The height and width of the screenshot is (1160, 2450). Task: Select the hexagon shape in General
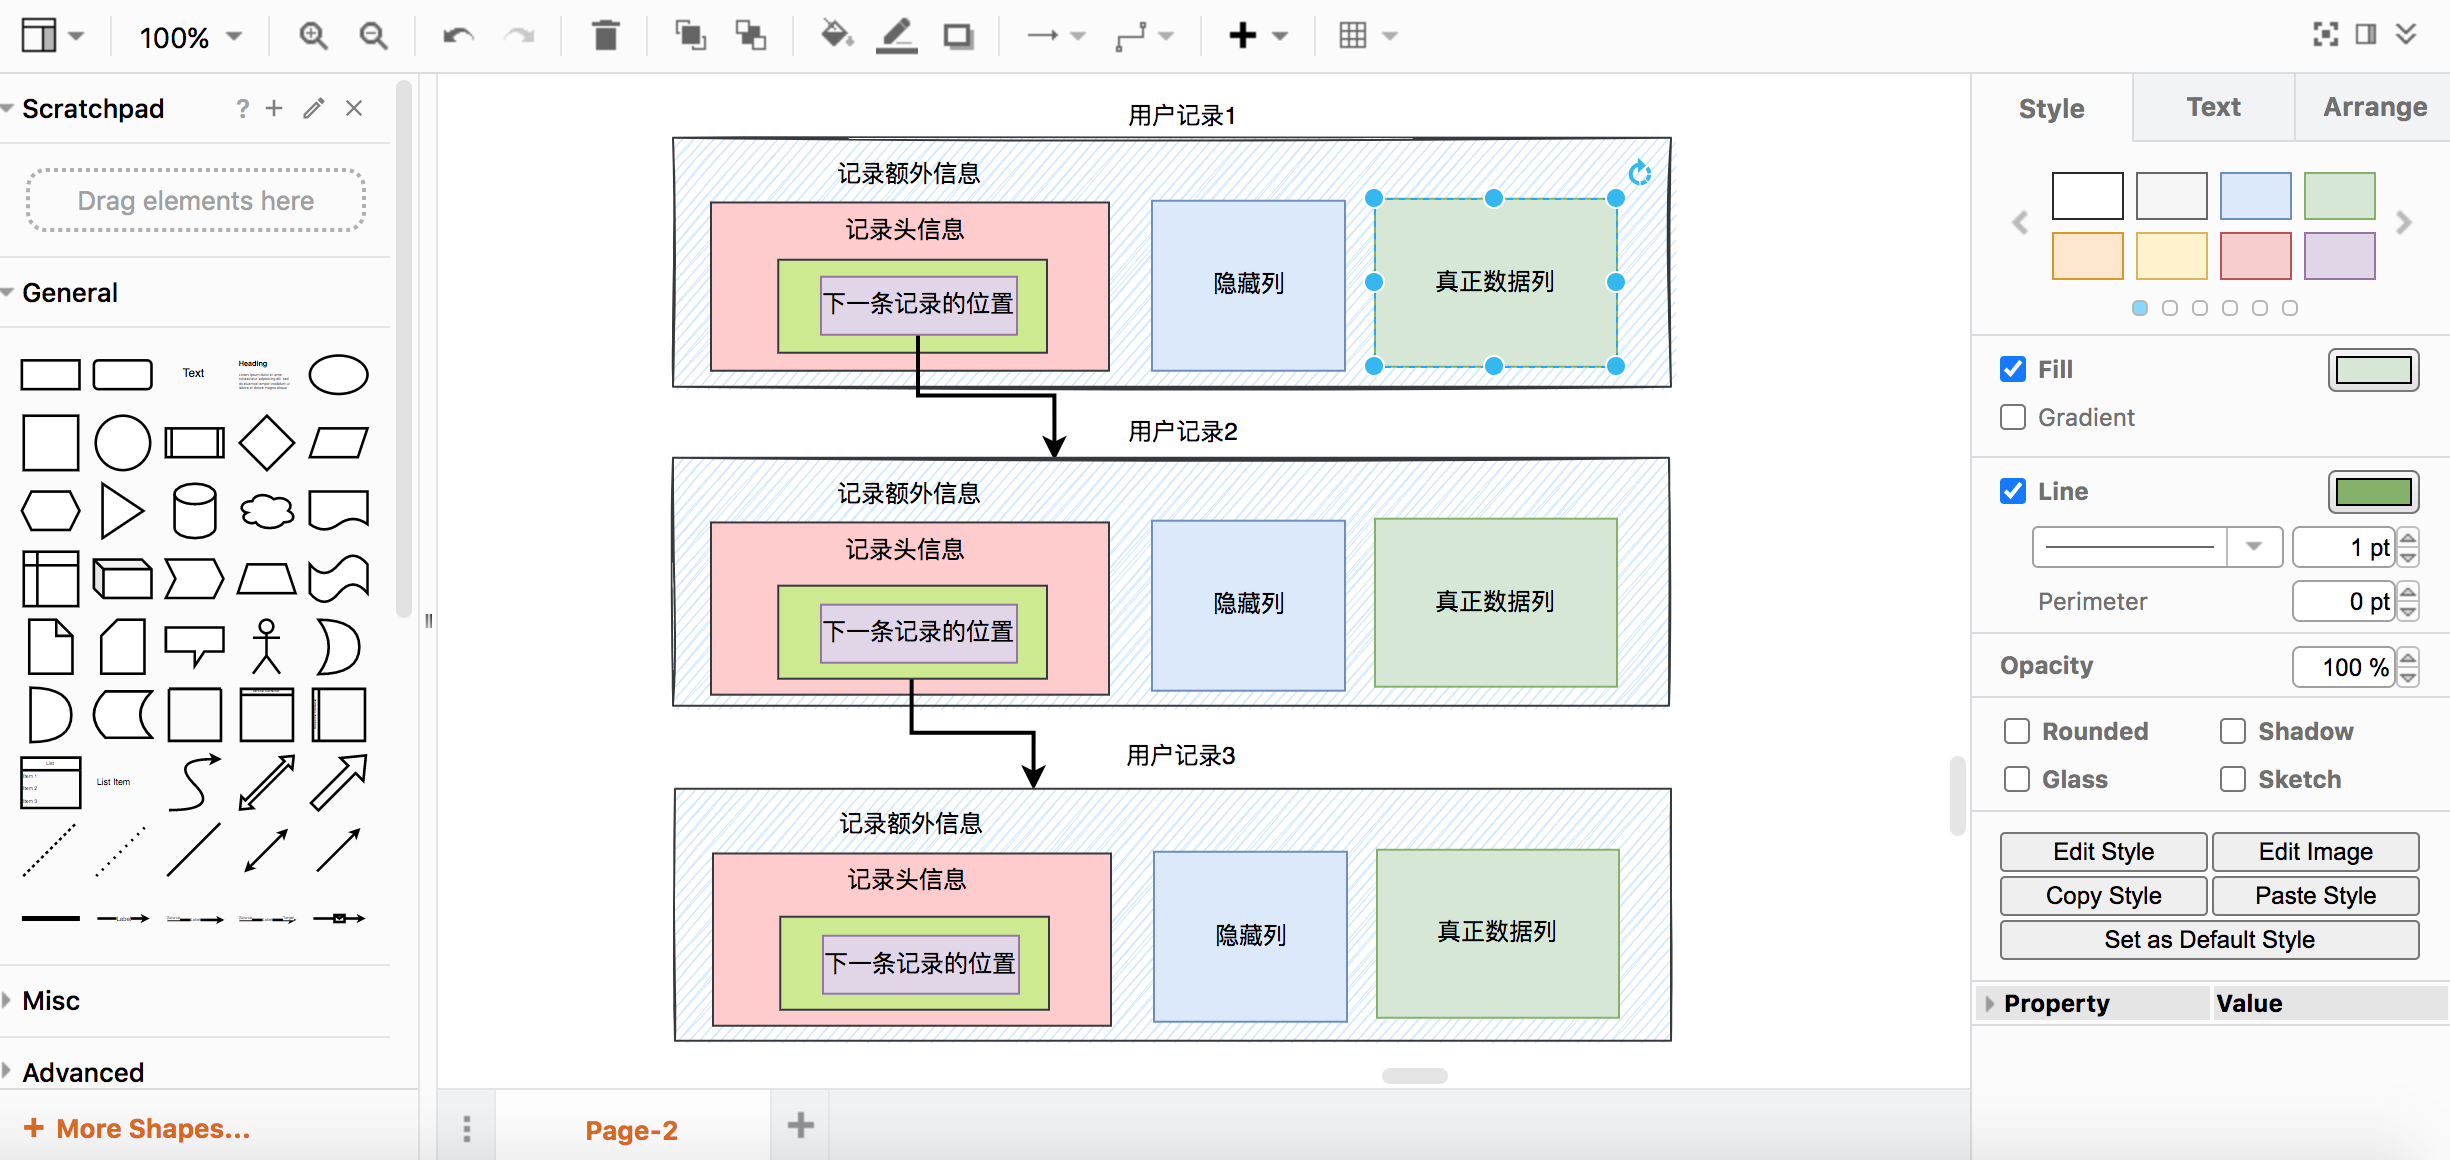pos(50,511)
